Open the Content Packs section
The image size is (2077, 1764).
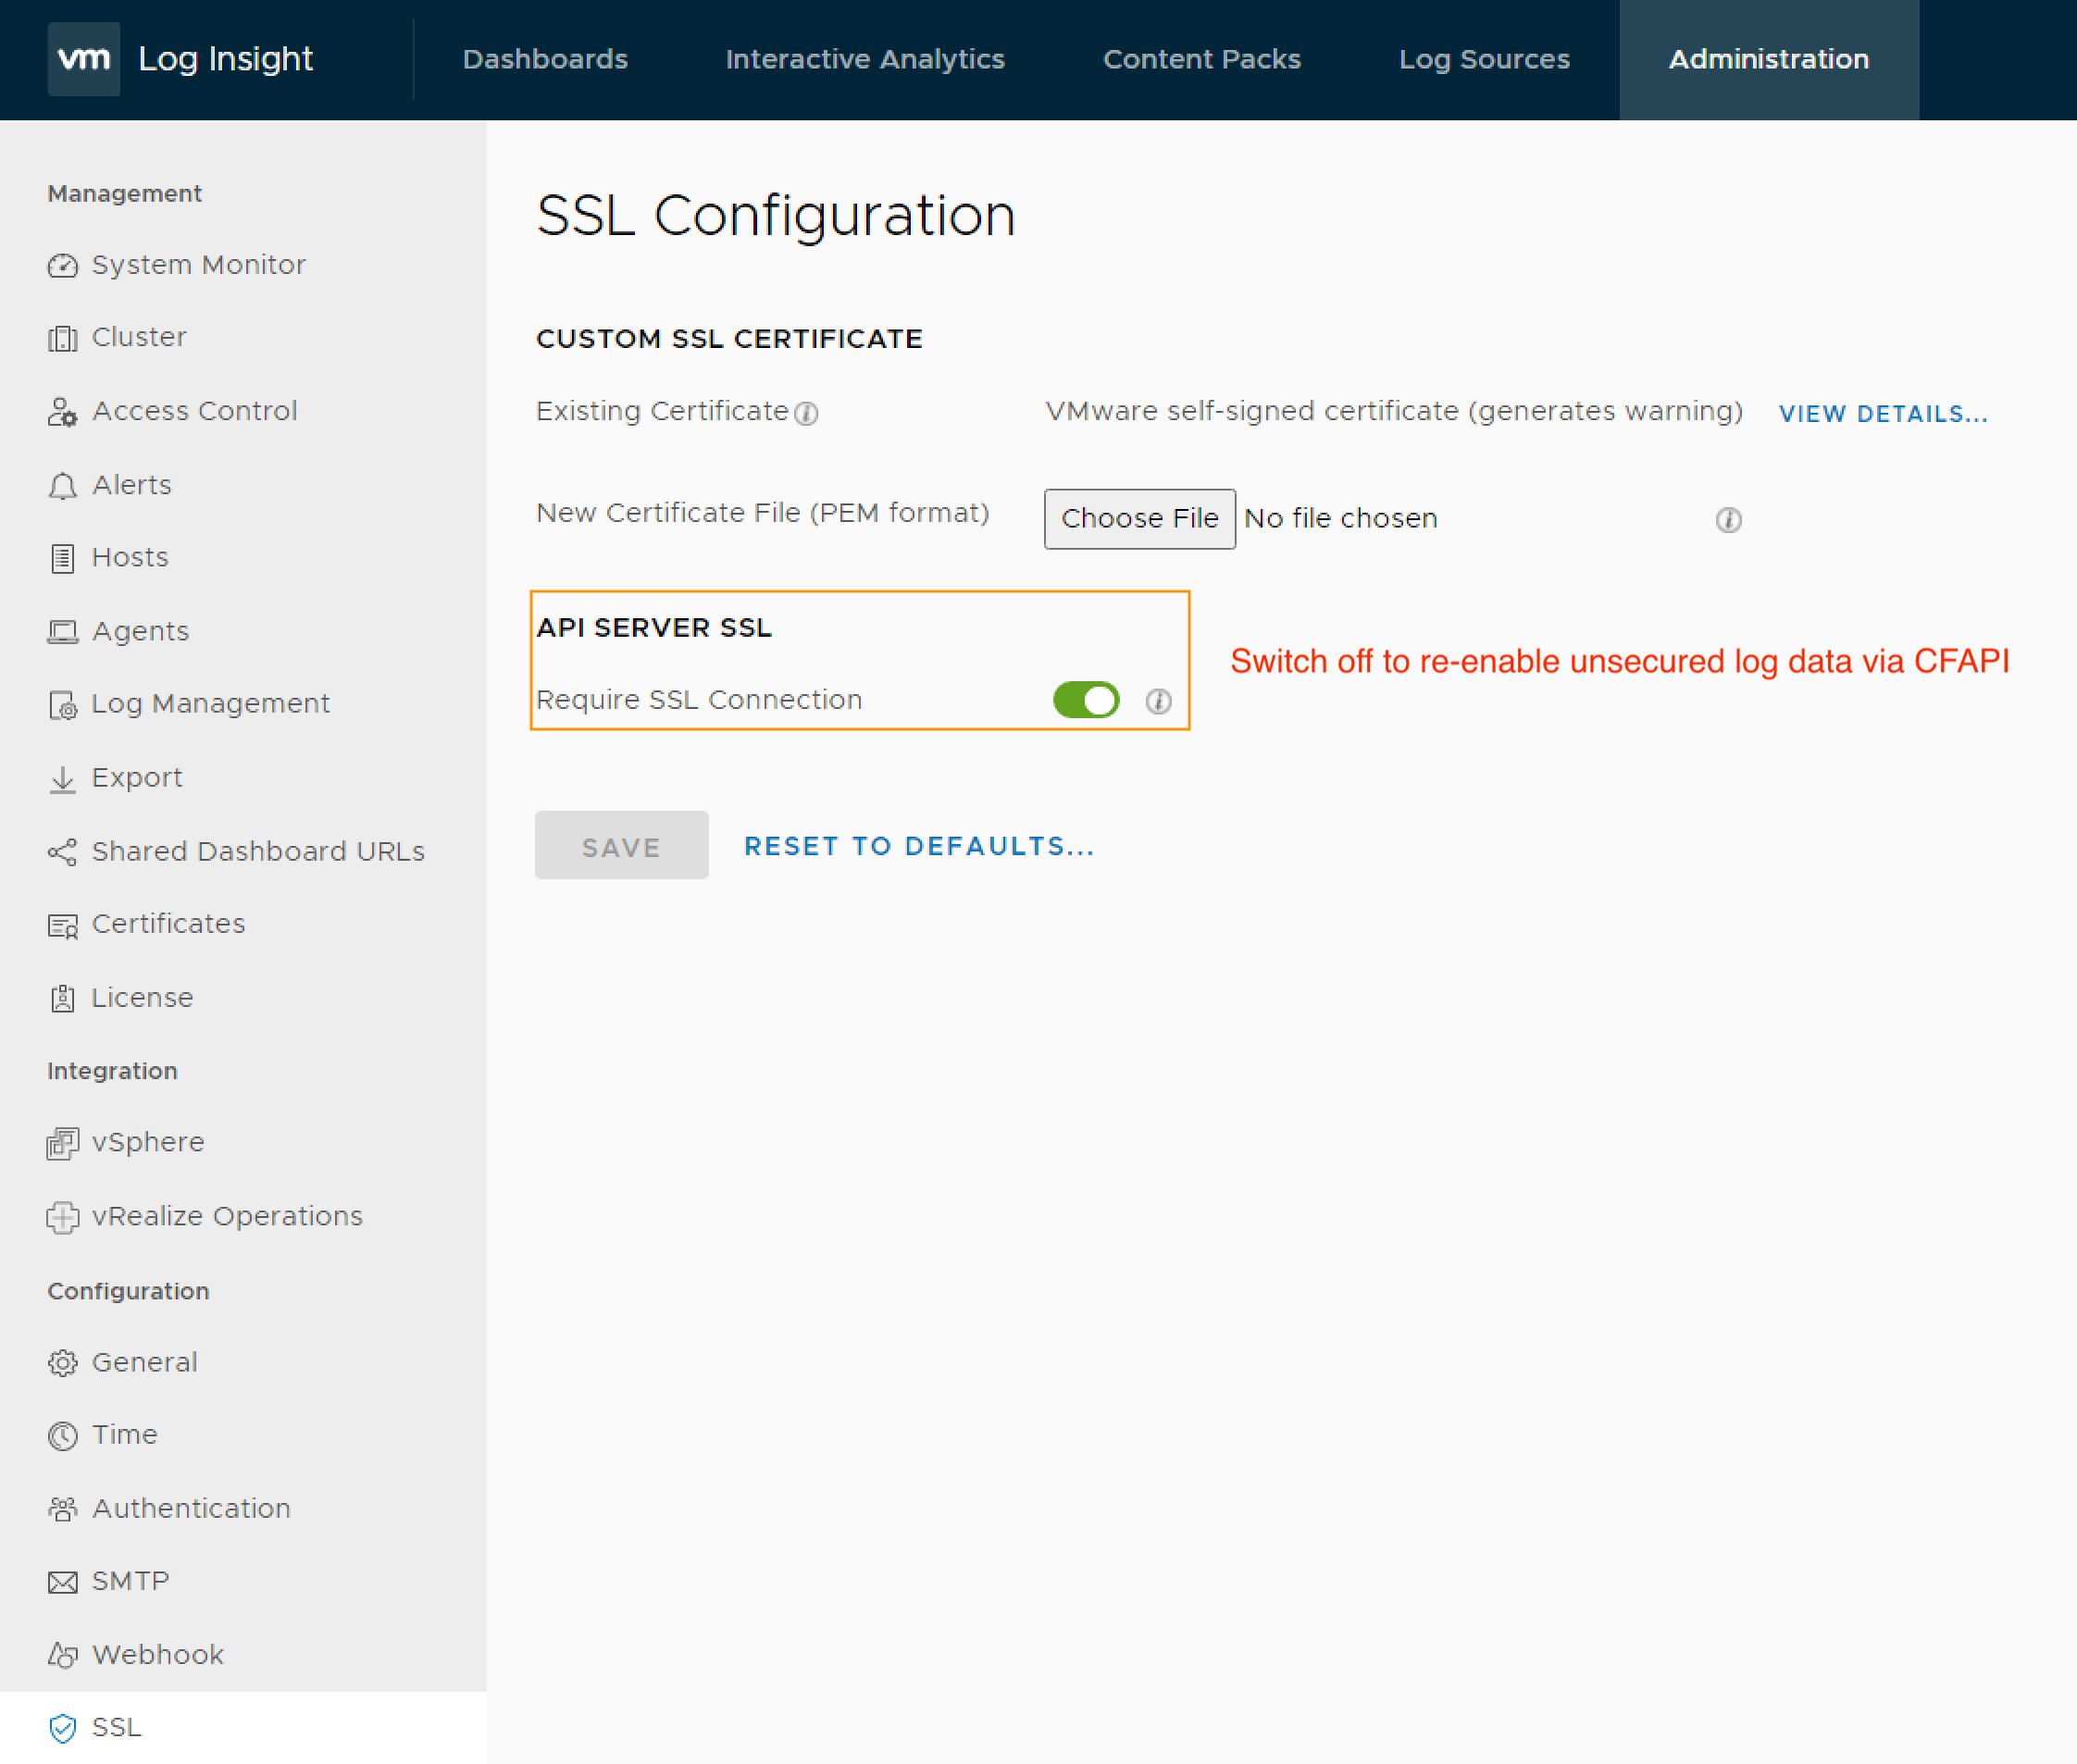pyautogui.click(x=1201, y=59)
